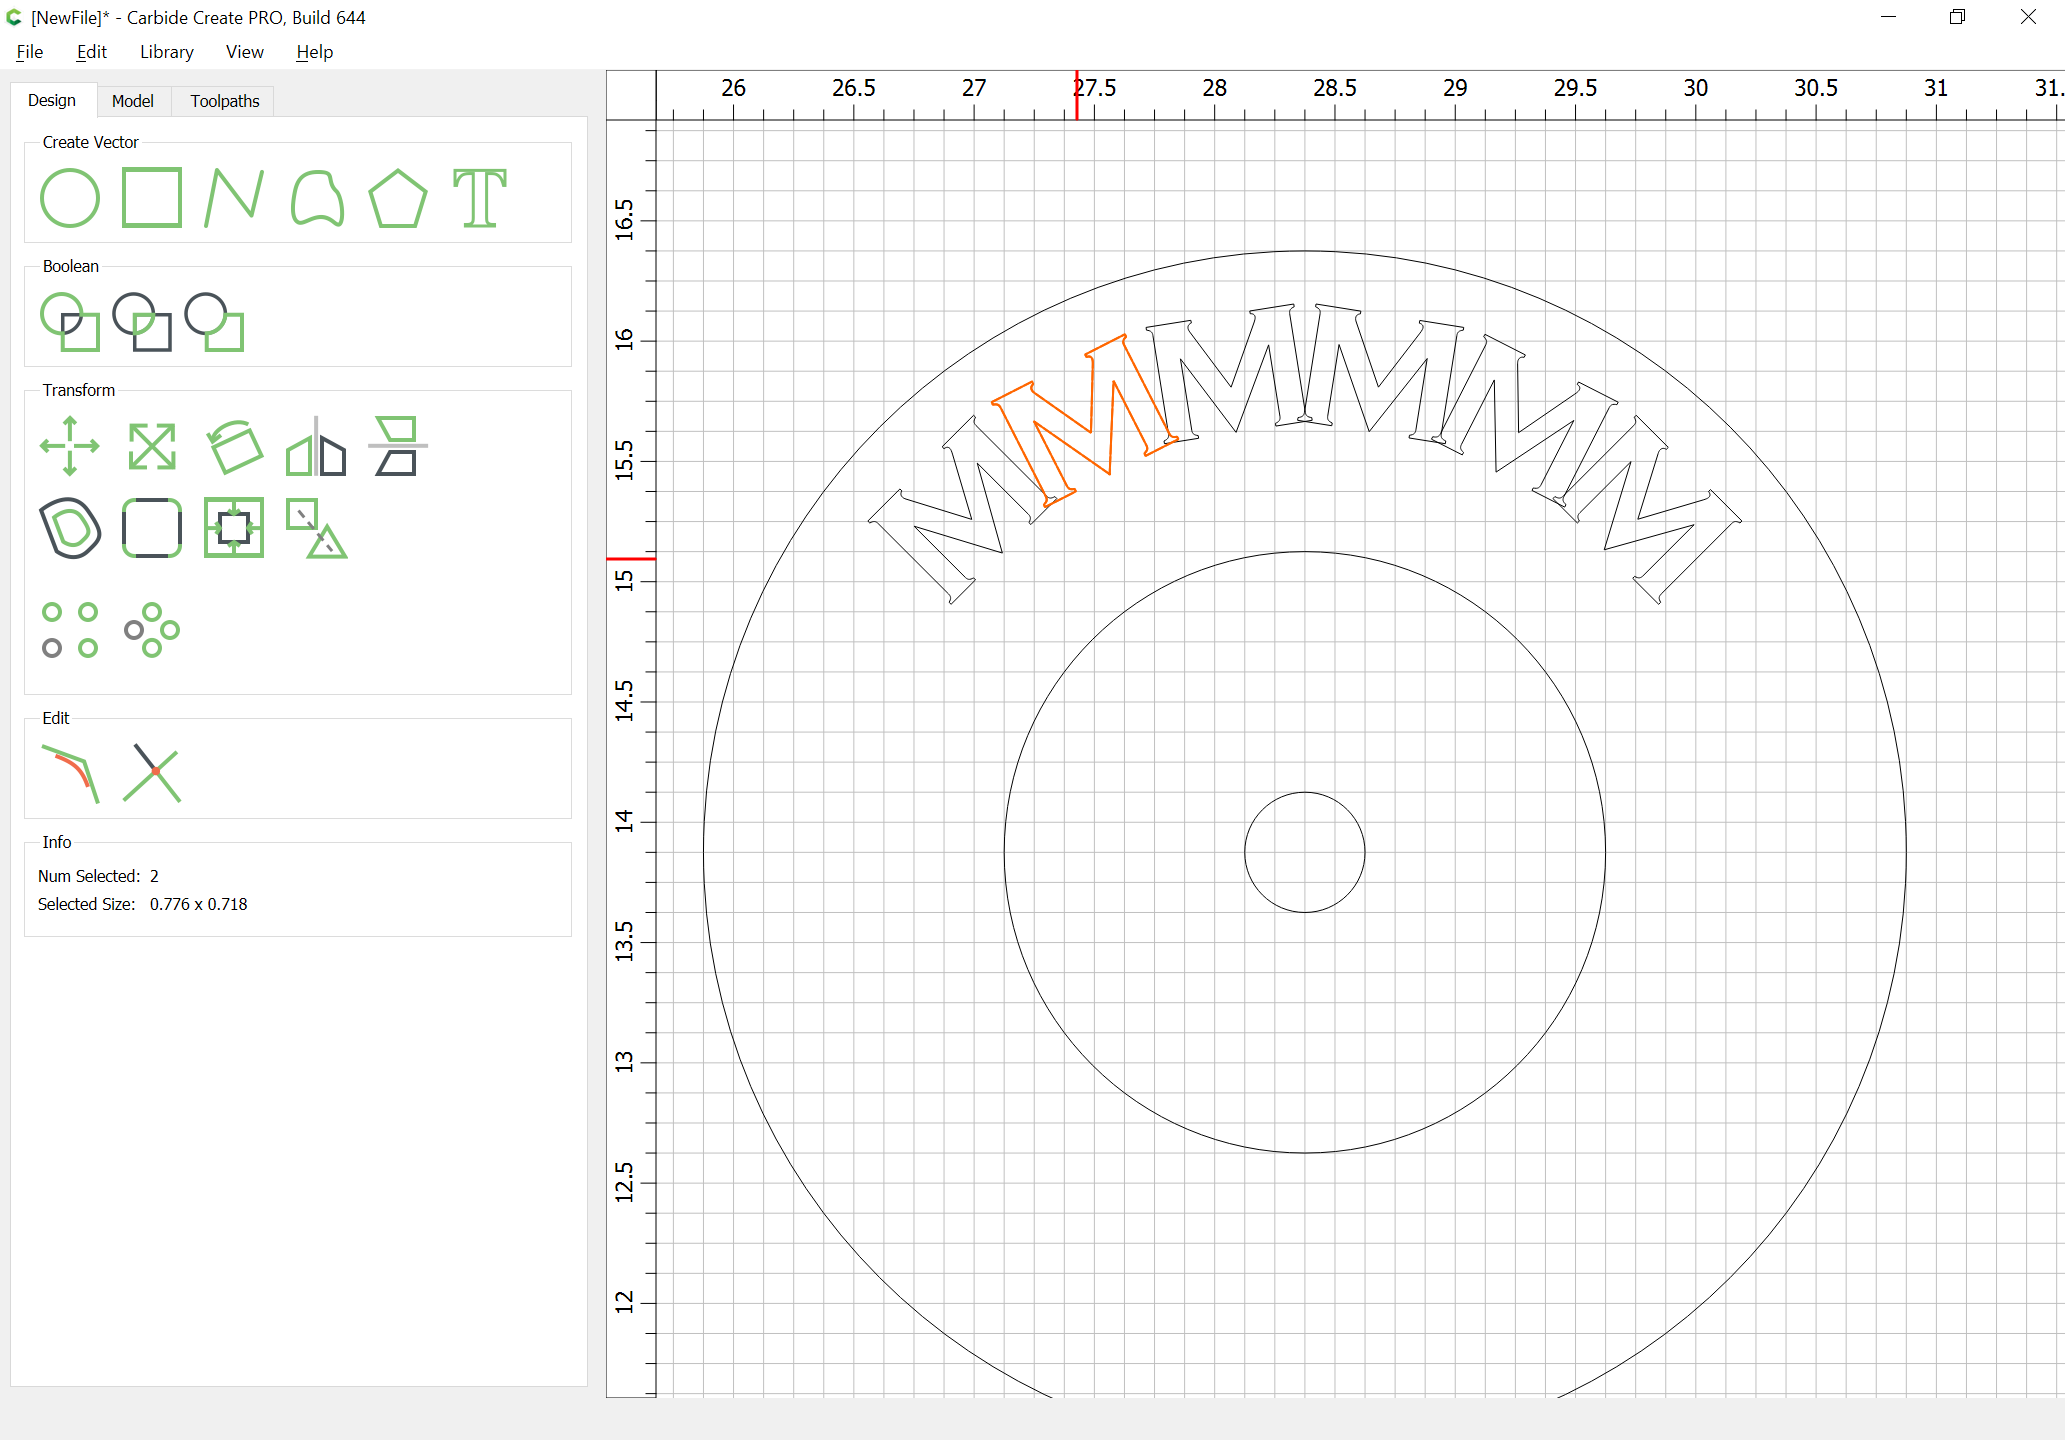Image resolution: width=2065 pixels, height=1440 pixels.
Task: Click the Mirror transform icon
Action: coord(316,446)
